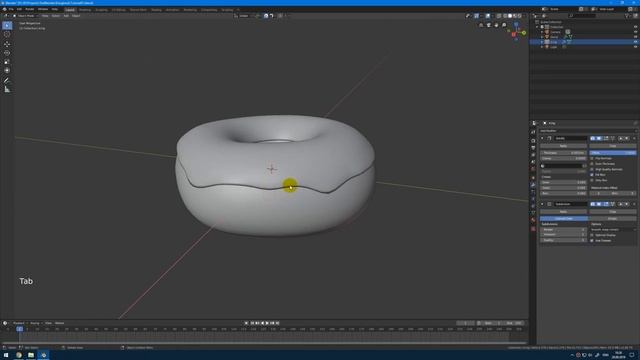Select the Scale tool in toolbar
640x360 pixels.
click(x=7, y=62)
